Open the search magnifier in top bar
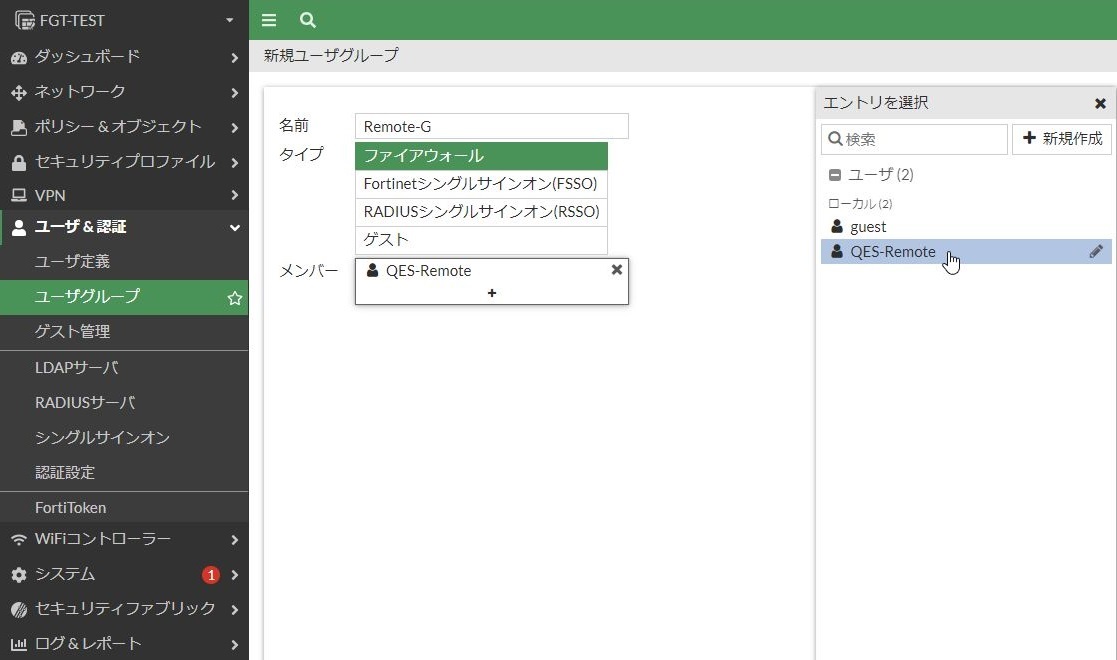1117x660 pixels. [x=308, y=20]
